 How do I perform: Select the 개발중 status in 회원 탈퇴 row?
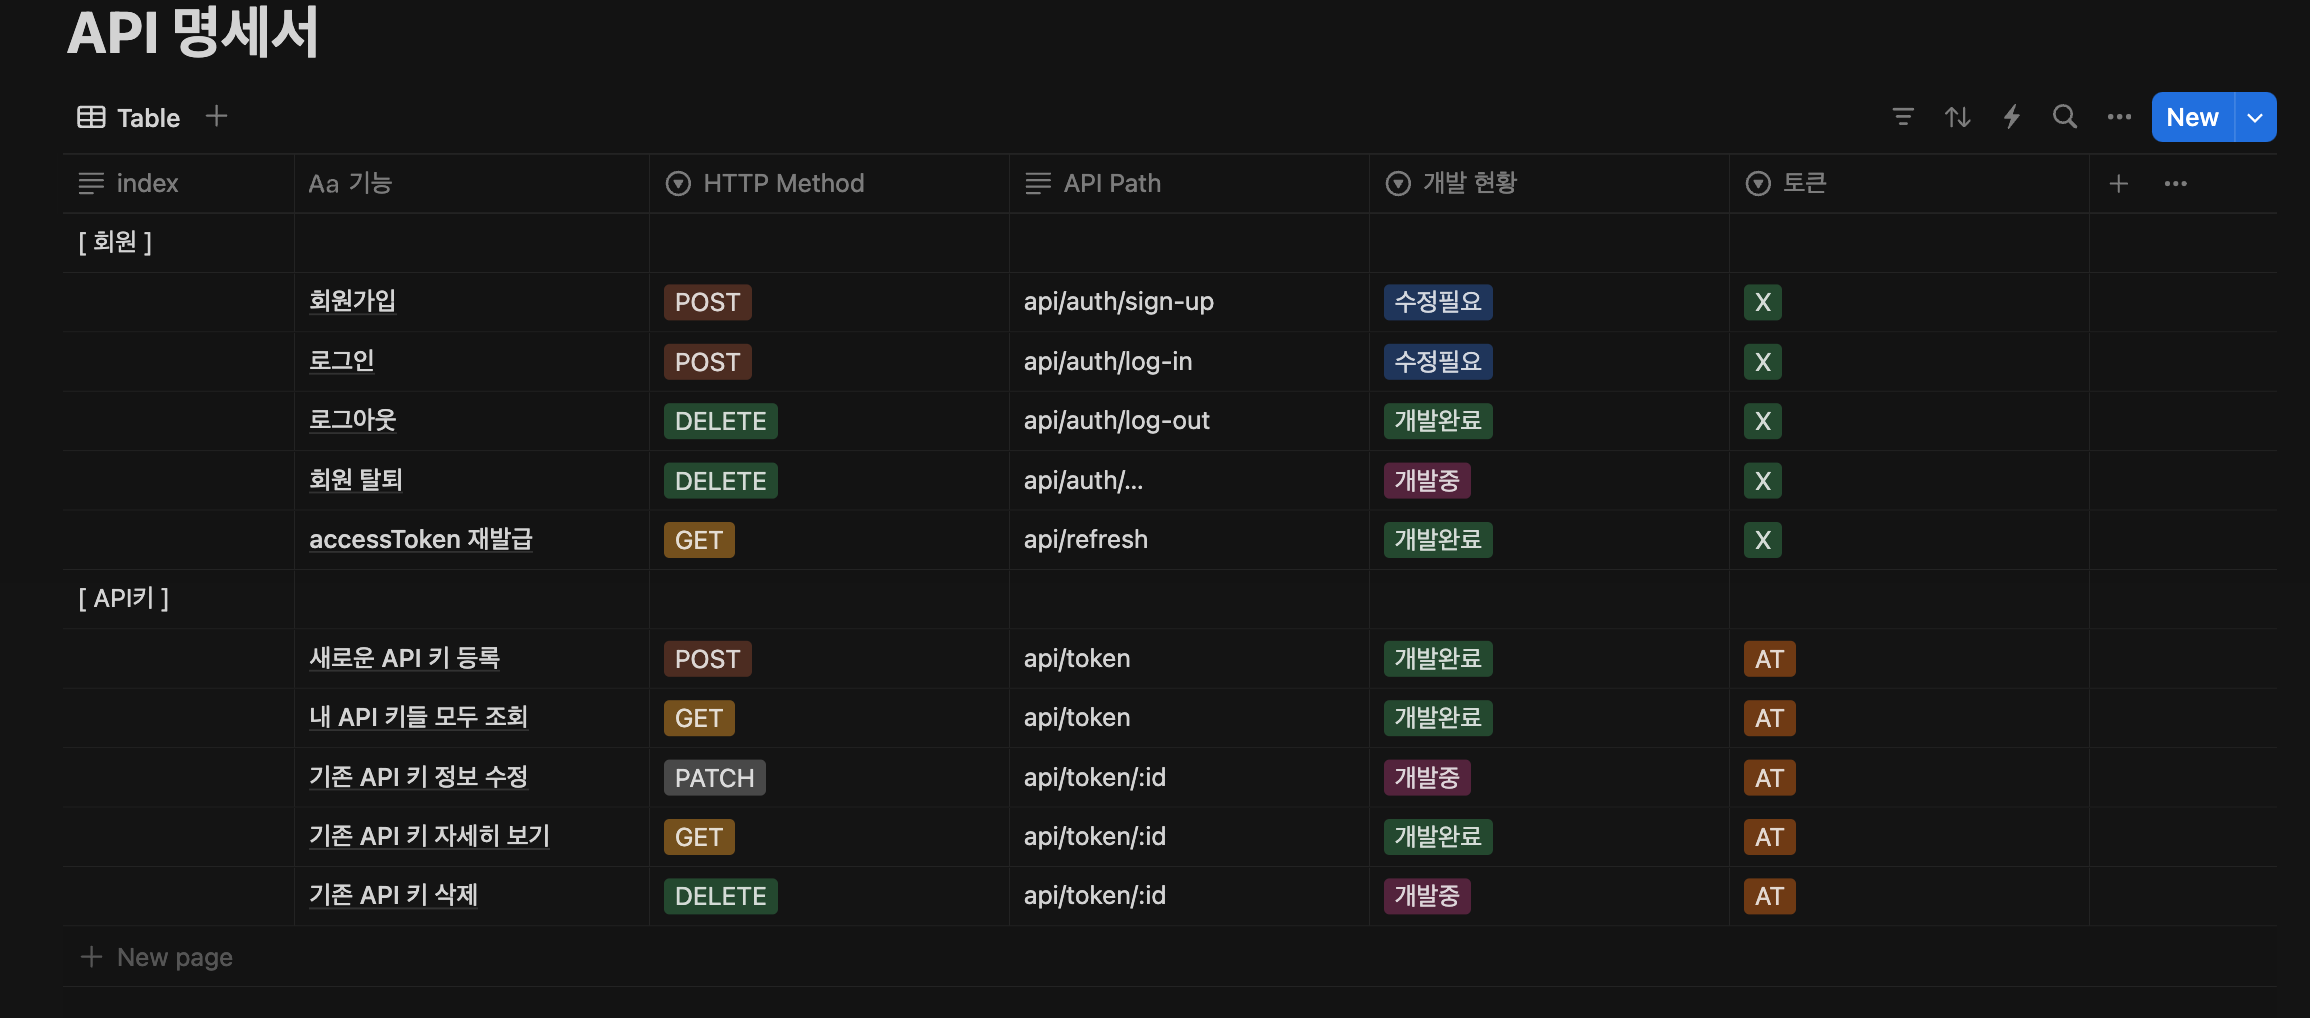(x=1427, y=481)
